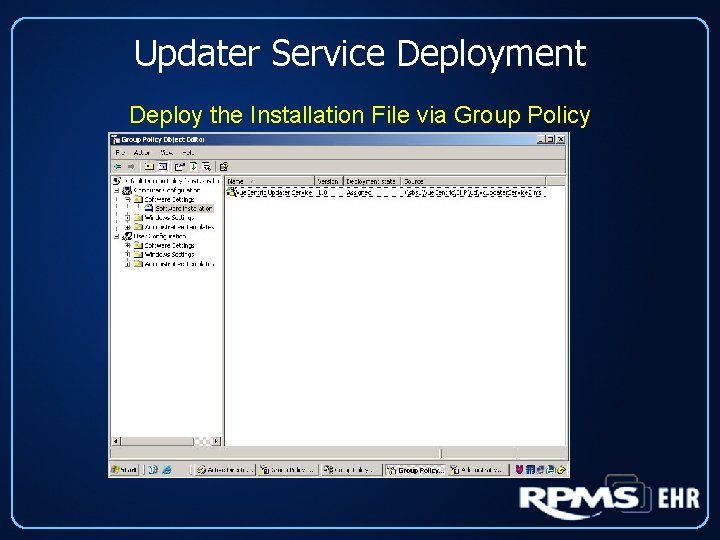Click the "1.0" version cell

323,193
